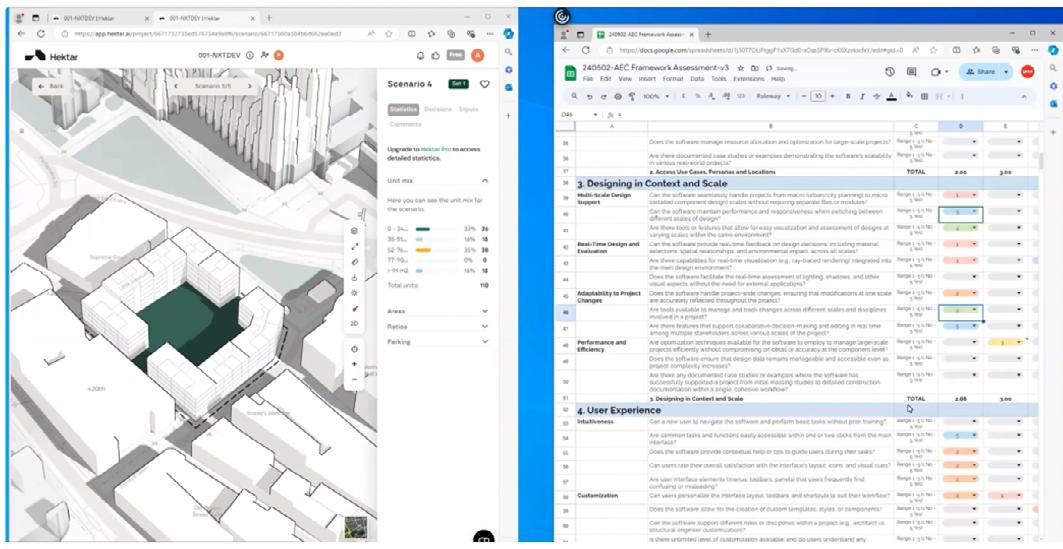Toggle italic in Sheets toolbar
Screen dimensions: 1063x549
[x=863, y=97]
